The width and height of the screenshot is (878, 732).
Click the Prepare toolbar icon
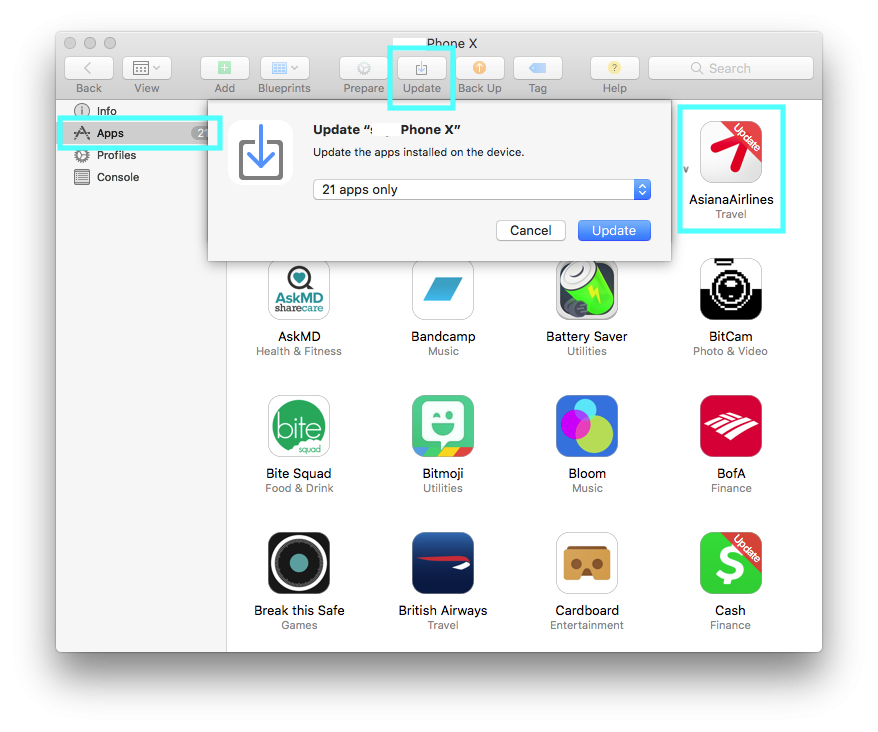pos(363,68)
